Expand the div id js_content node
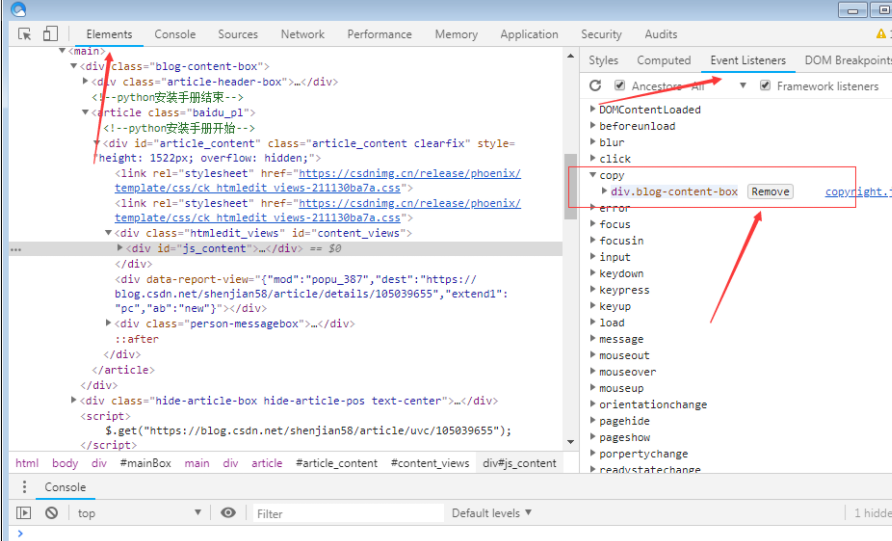Viewport: 892px width, 541px height. click(x=121, y=248)
